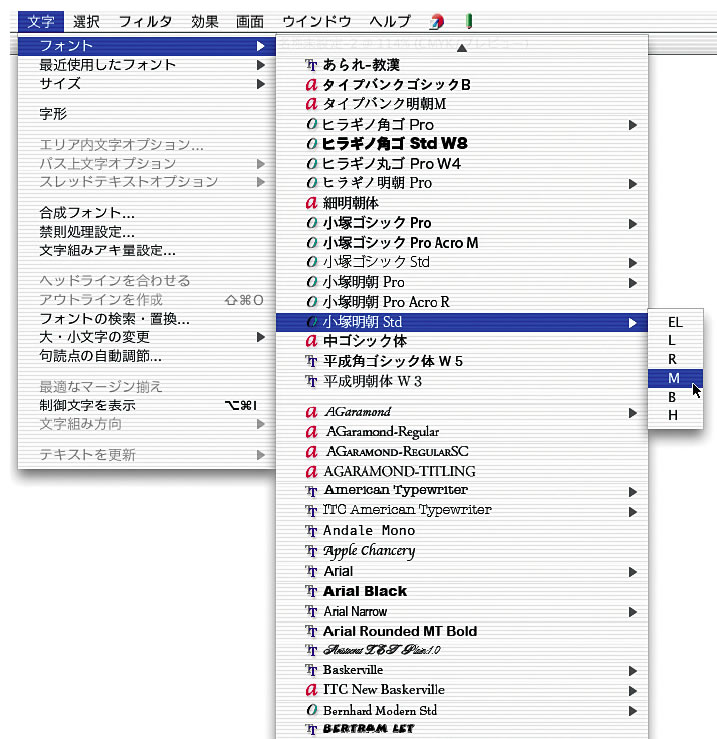Open the 文字 menu in menu bar
The image size is (717, 739).
[x=41, y=22]
